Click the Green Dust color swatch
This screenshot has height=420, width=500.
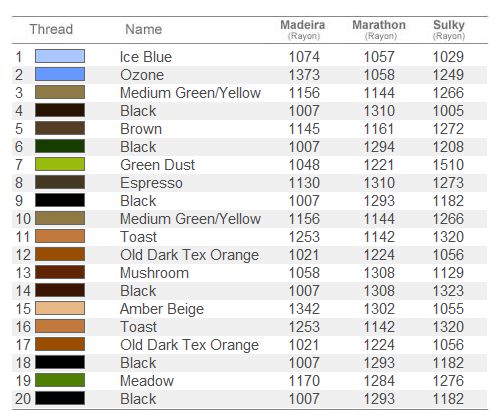tap(60, 164)
